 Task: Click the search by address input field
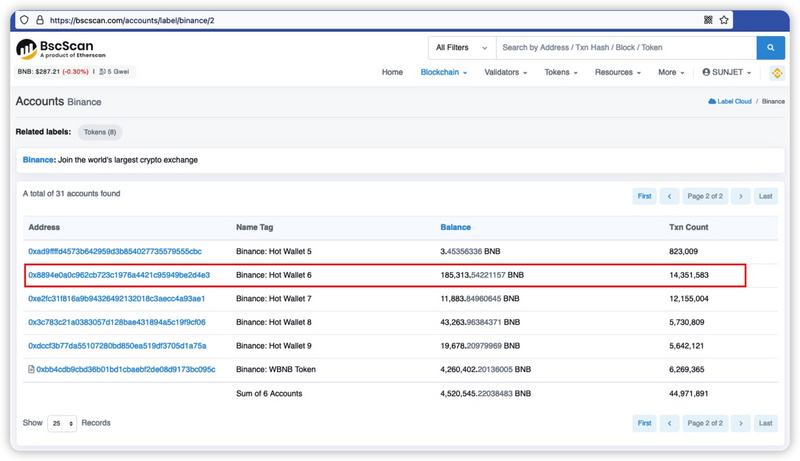(626, 47)
